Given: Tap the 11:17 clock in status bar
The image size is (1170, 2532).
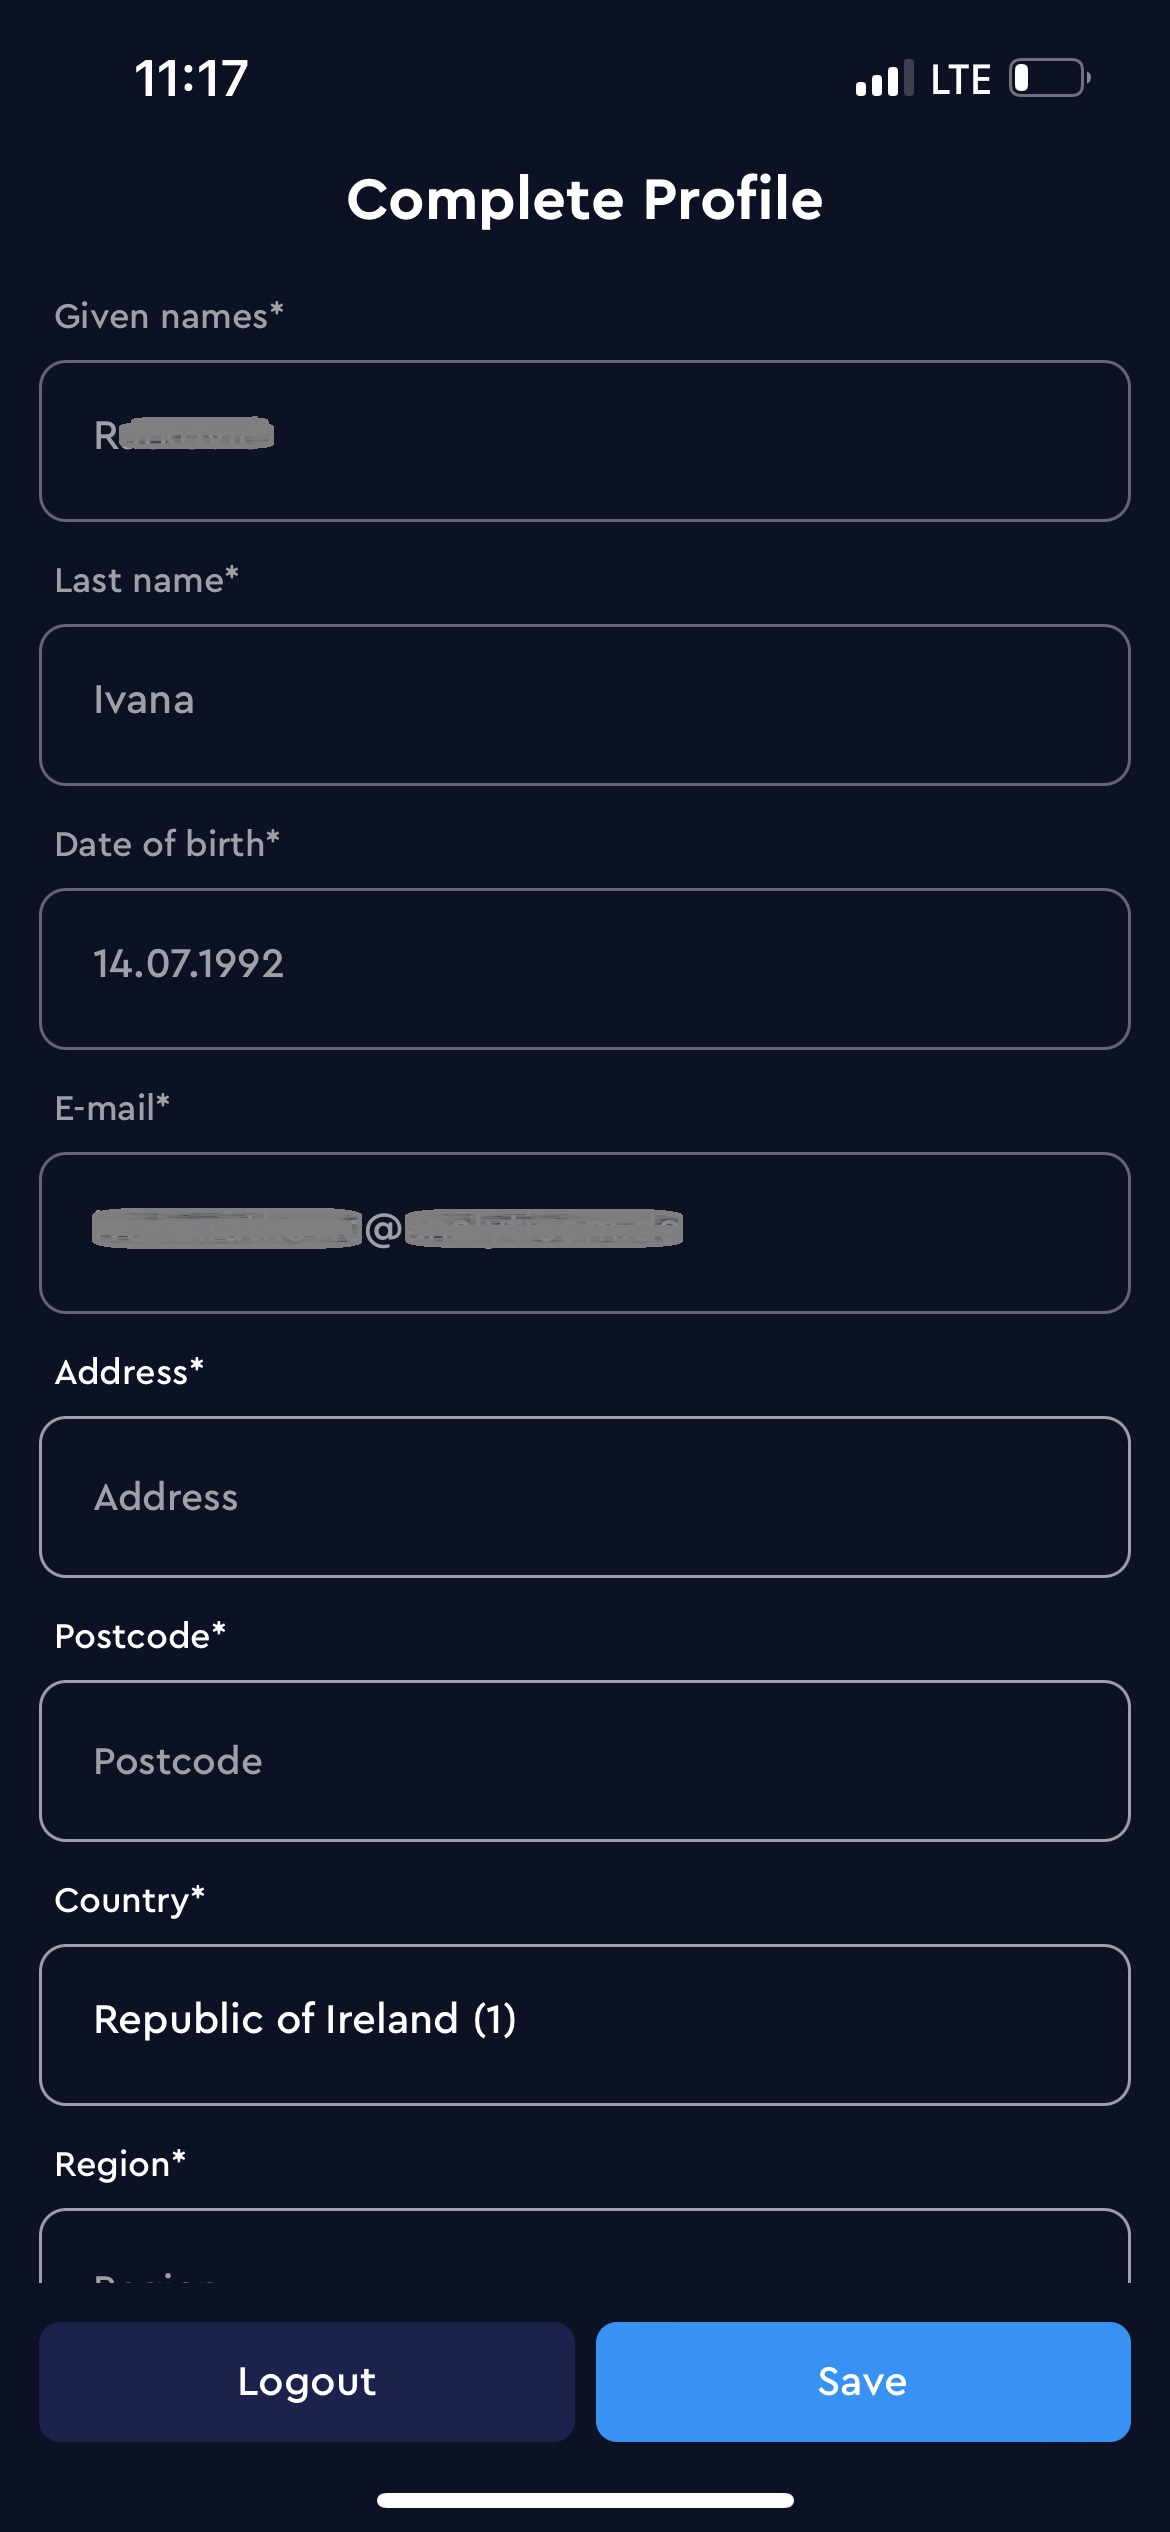Looking at the screenshot, I should click(191, 78).
